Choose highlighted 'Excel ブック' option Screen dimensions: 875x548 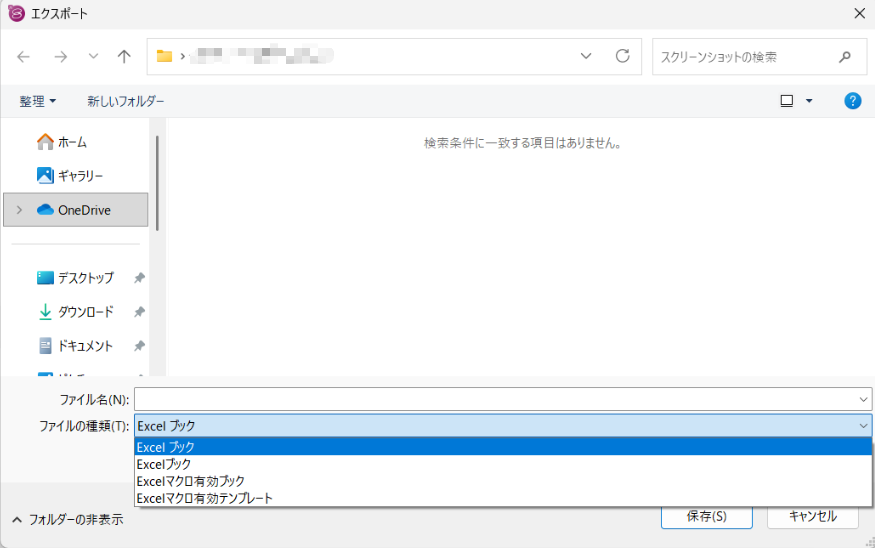coord(503,447)
